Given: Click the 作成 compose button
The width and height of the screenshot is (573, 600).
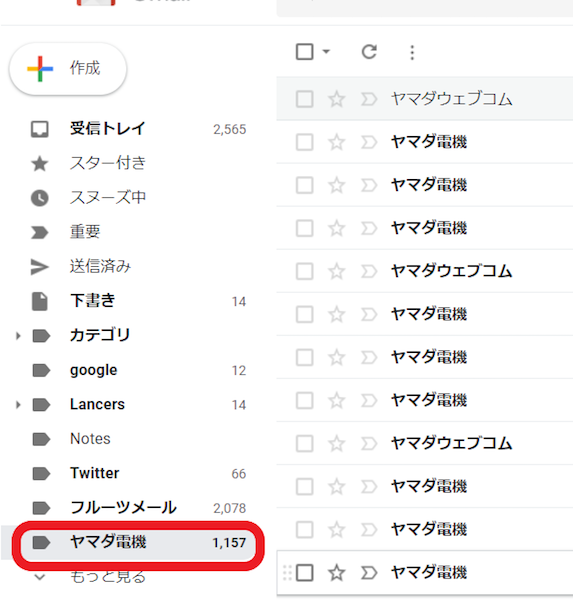Looking at the screenshot, I should click(68, 69).
